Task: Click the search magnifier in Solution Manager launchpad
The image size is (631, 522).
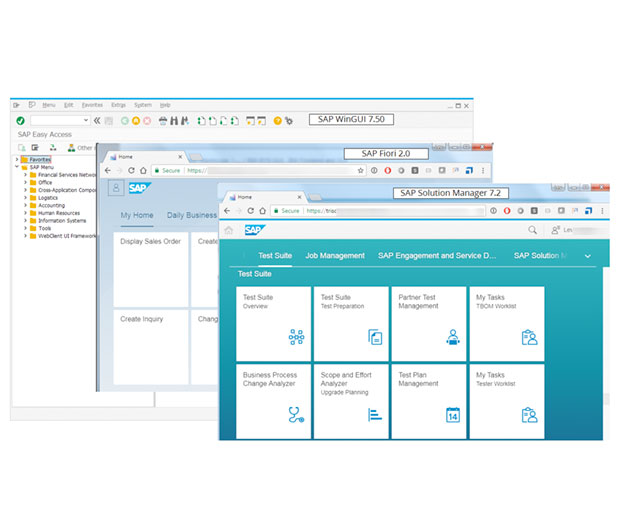Action: tap(532, 230)
